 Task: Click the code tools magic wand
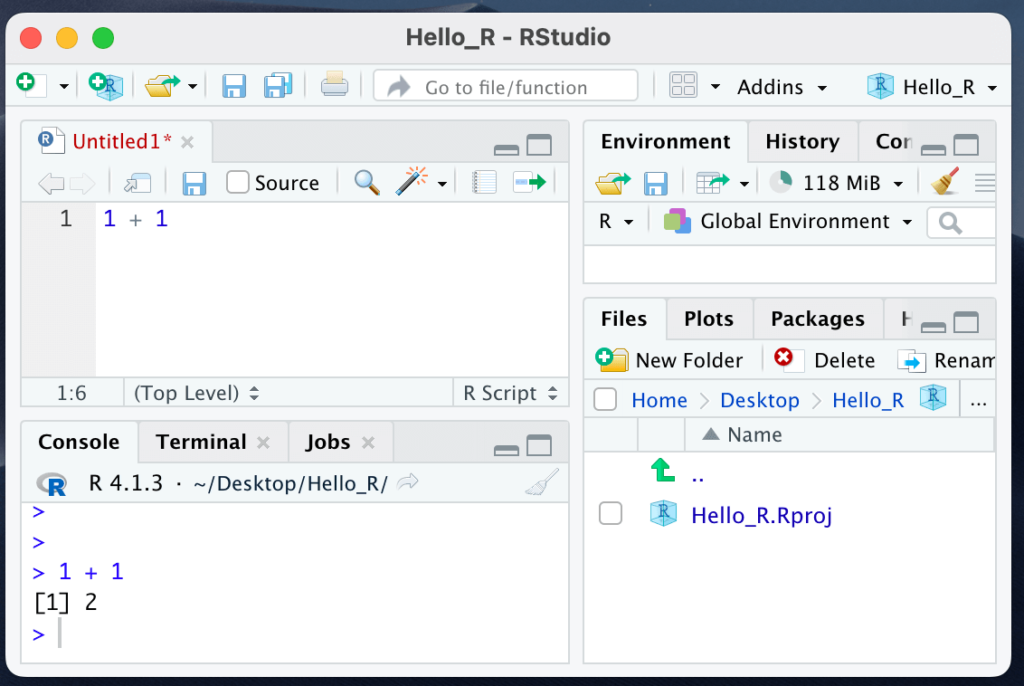coord(411,181)
